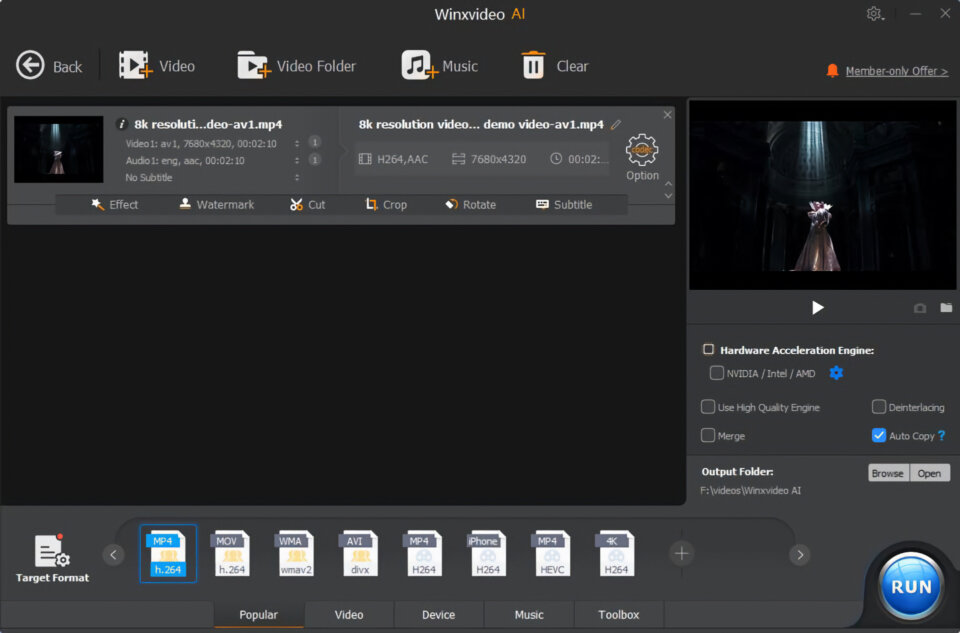Open hardware acceleration settings gear
This screenshot has width=960, height=633.
836,373
